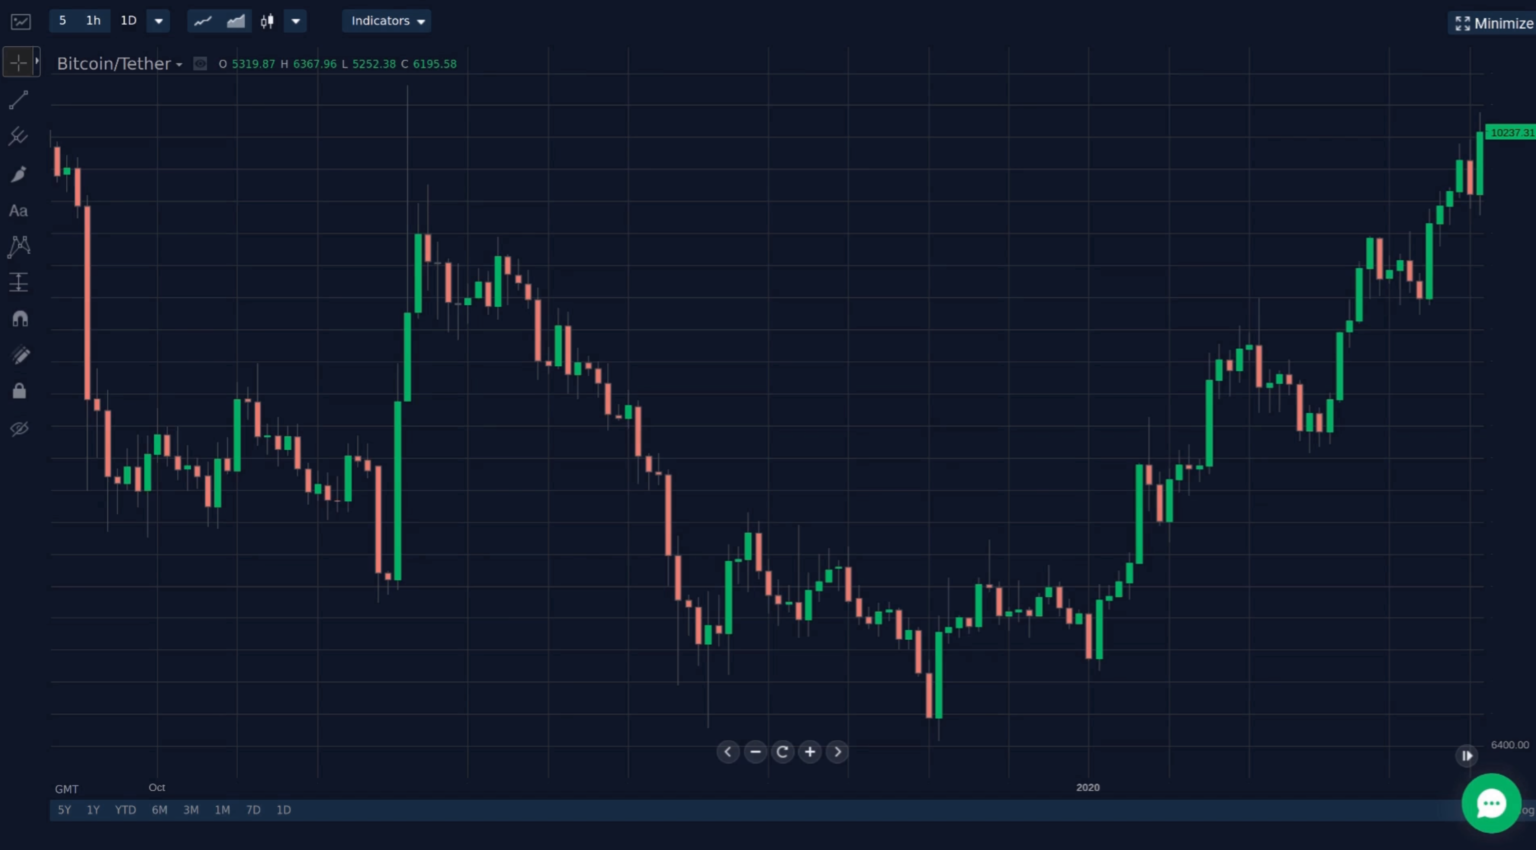
Task: Select YTD range at chart bottom
Action: coord(125,810)
